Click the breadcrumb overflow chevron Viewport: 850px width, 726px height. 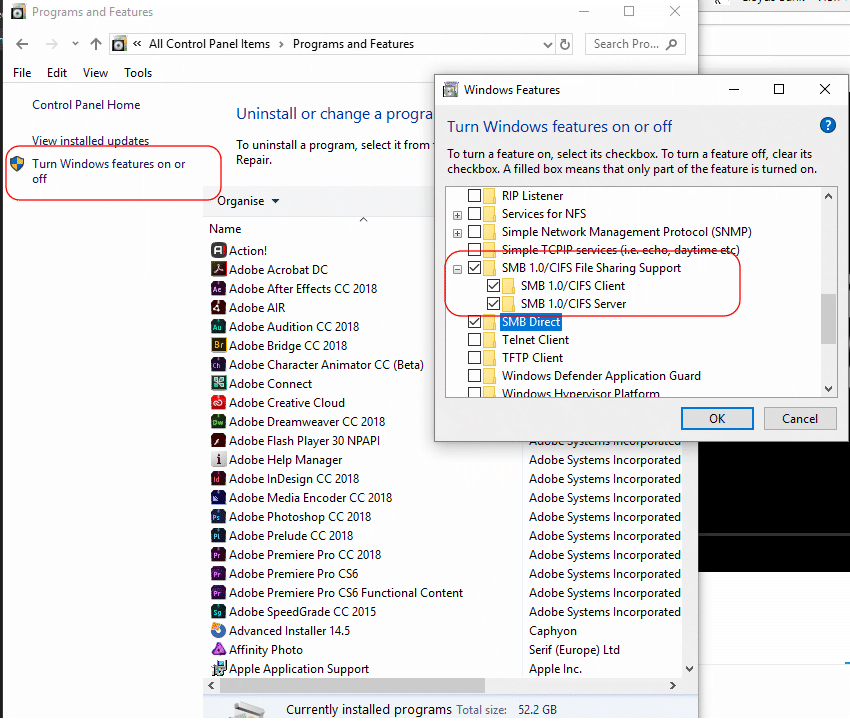[137, 43]
